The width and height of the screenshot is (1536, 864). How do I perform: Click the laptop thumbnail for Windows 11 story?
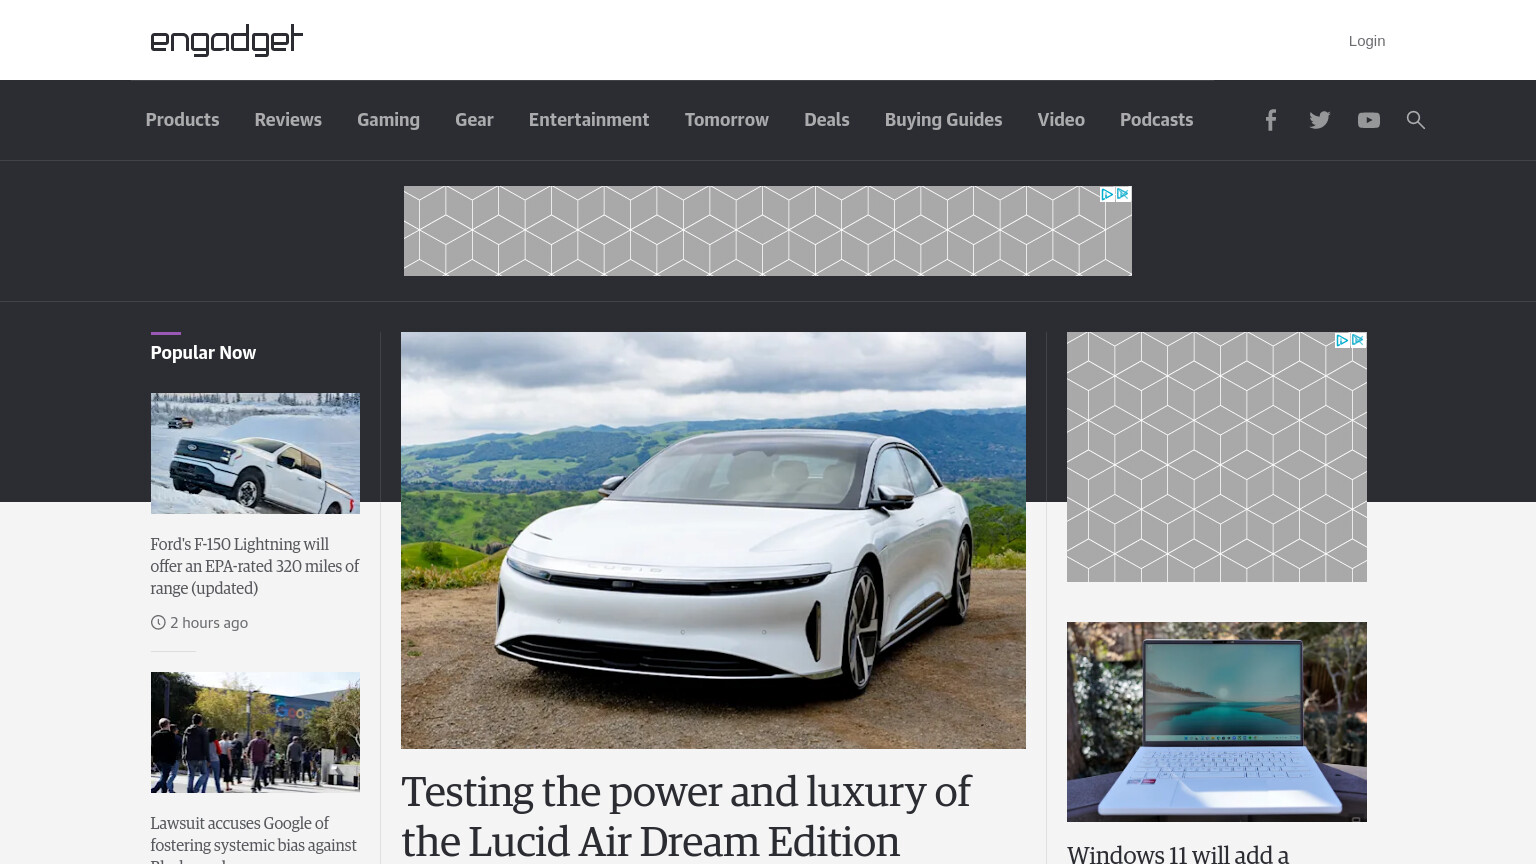(x=1217, y=722)
